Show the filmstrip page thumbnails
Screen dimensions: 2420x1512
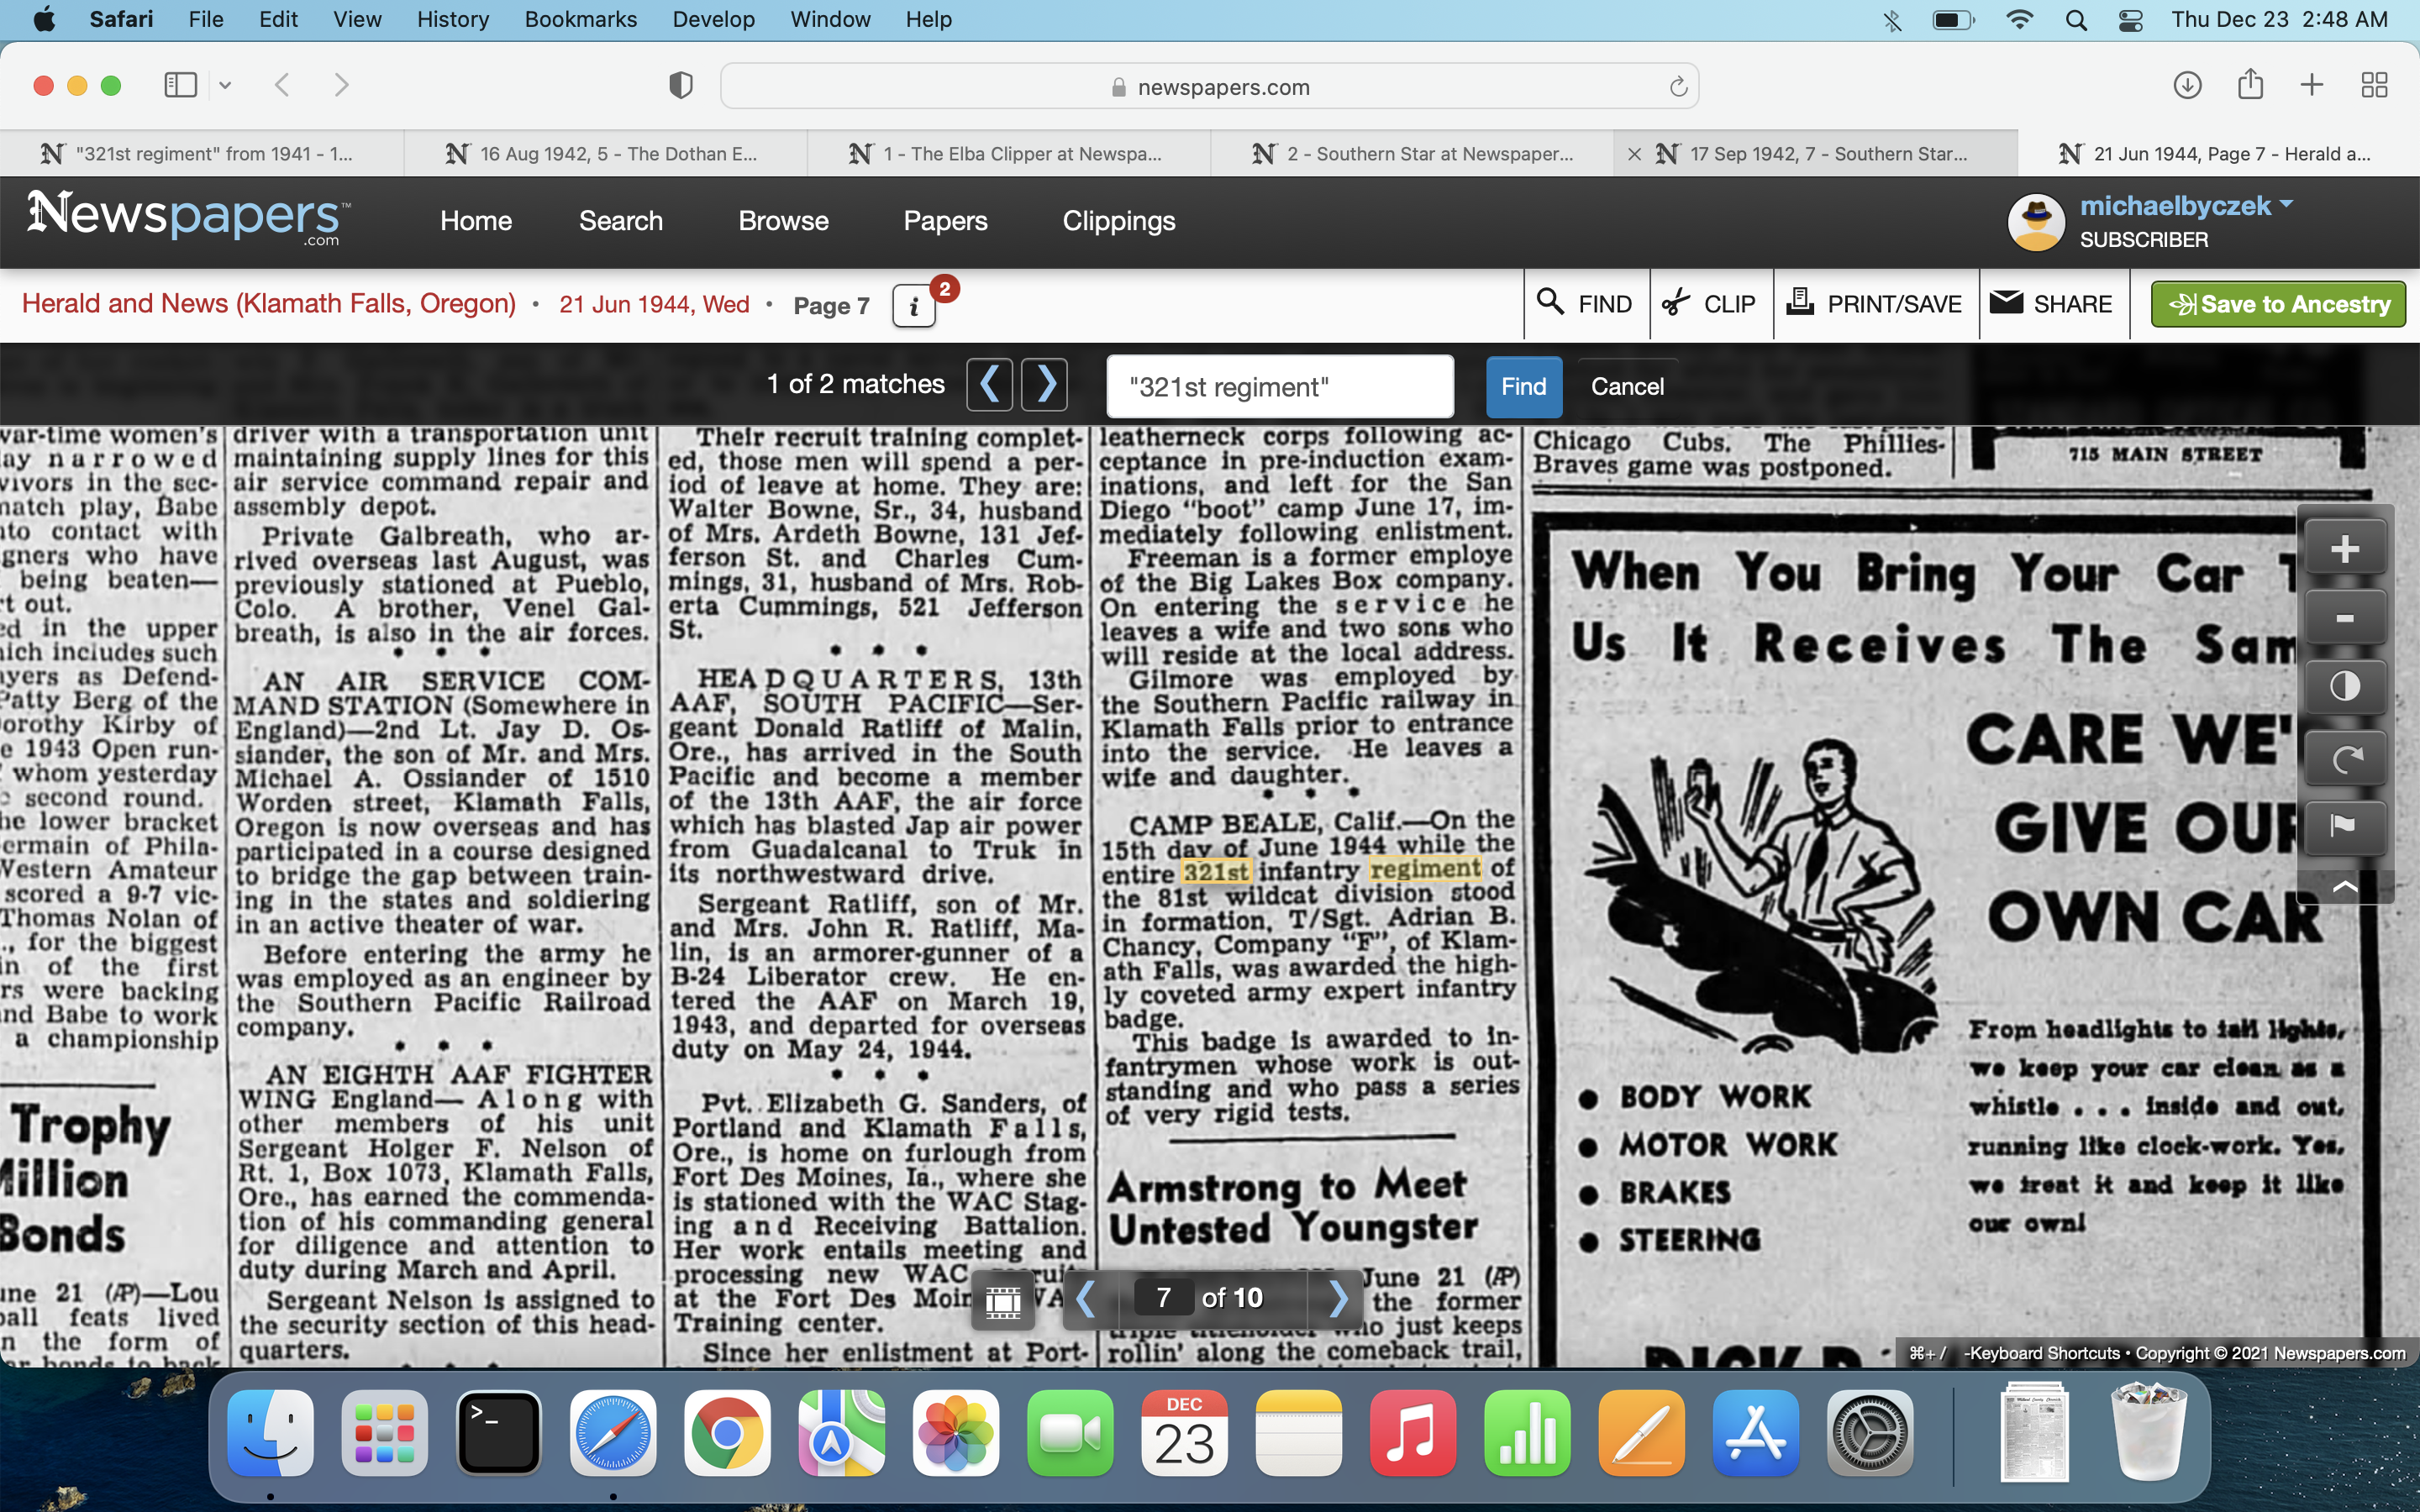(x=1002, y=1299)
